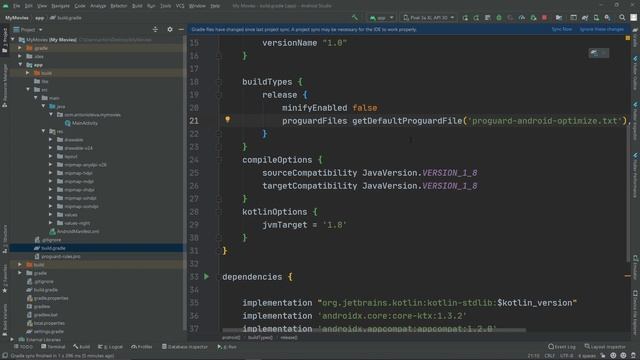Click the Sync Now link

pyautogui.click(x=562, y=29)
